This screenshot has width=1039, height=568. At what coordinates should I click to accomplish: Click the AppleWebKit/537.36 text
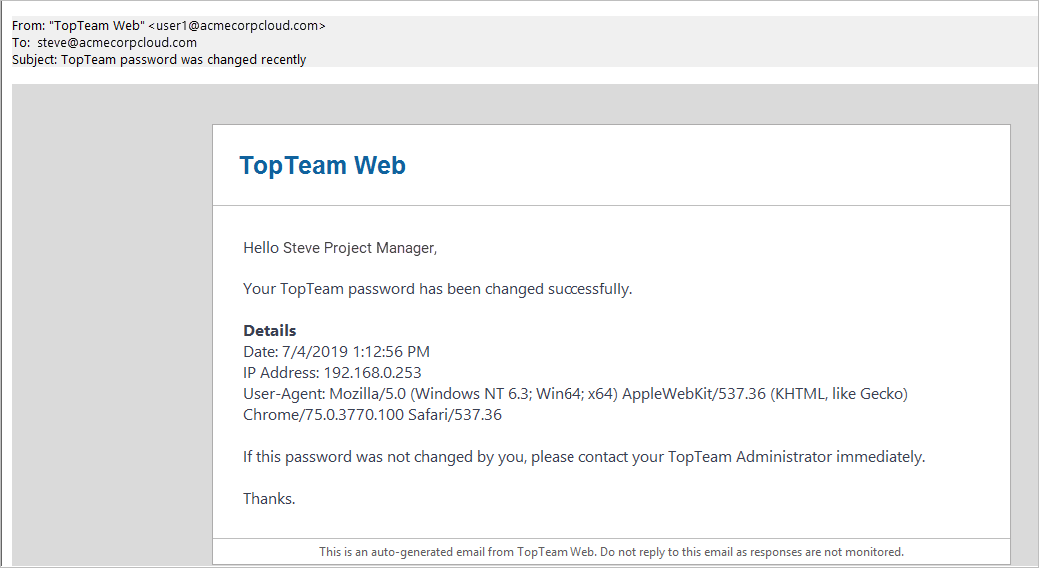tap(694, 394)
